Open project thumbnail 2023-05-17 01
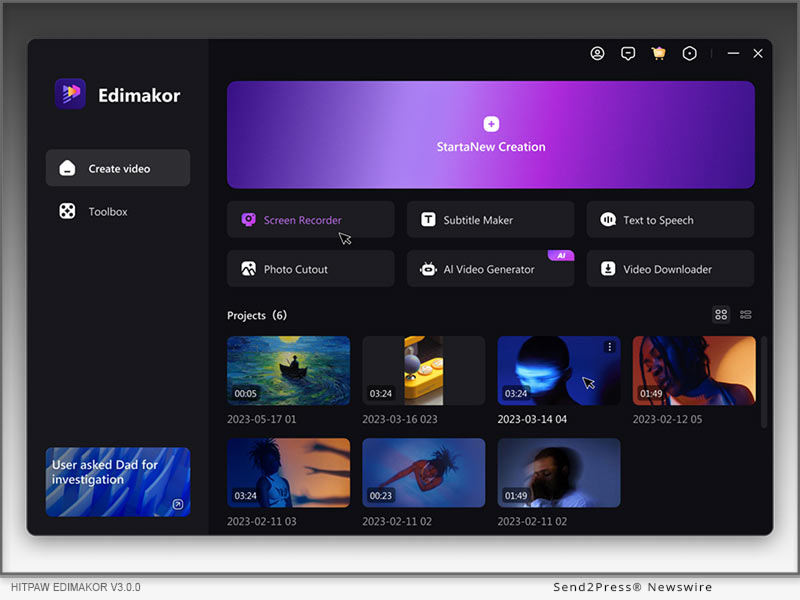 [x=288, y=370]
